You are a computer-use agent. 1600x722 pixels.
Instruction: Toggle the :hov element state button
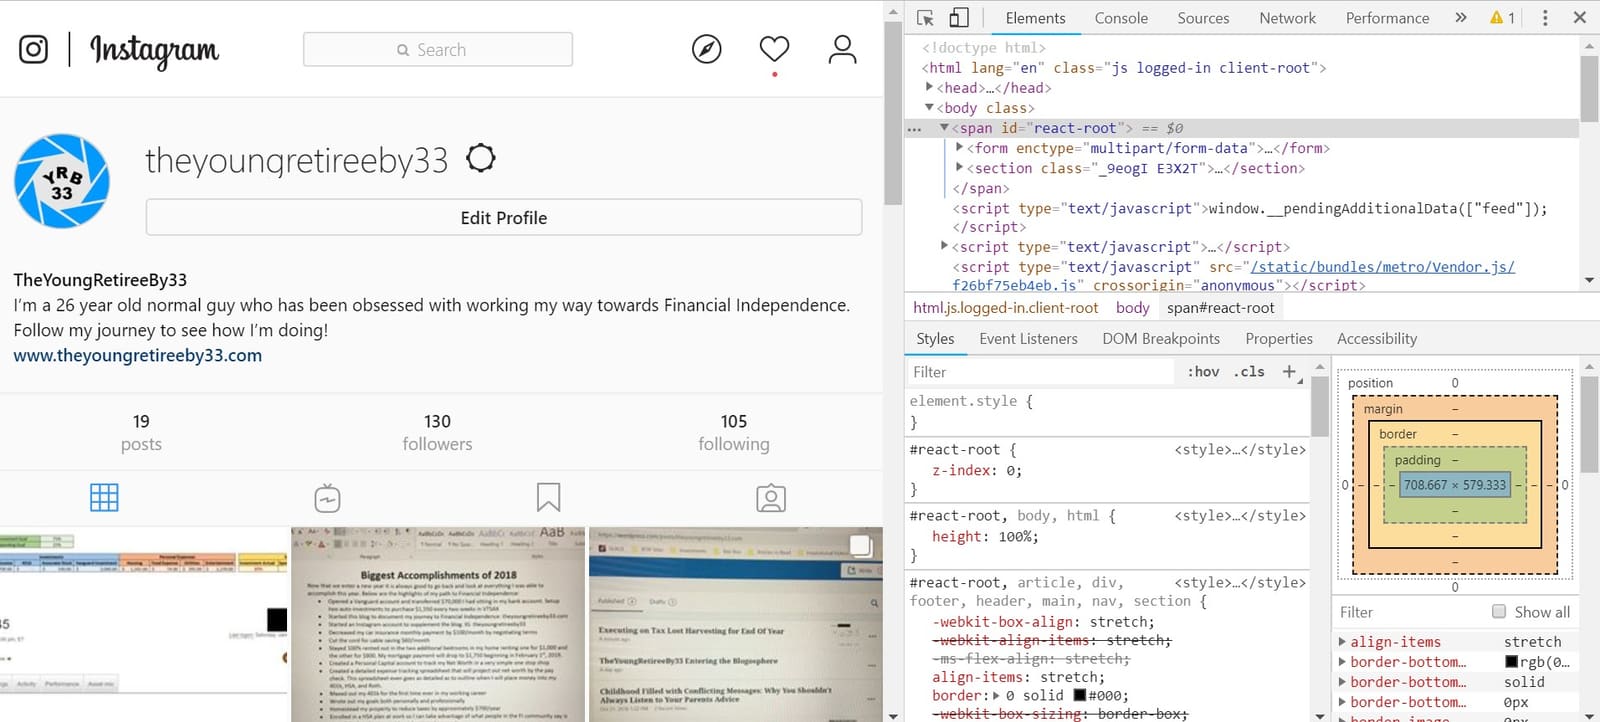(1203, 371)
